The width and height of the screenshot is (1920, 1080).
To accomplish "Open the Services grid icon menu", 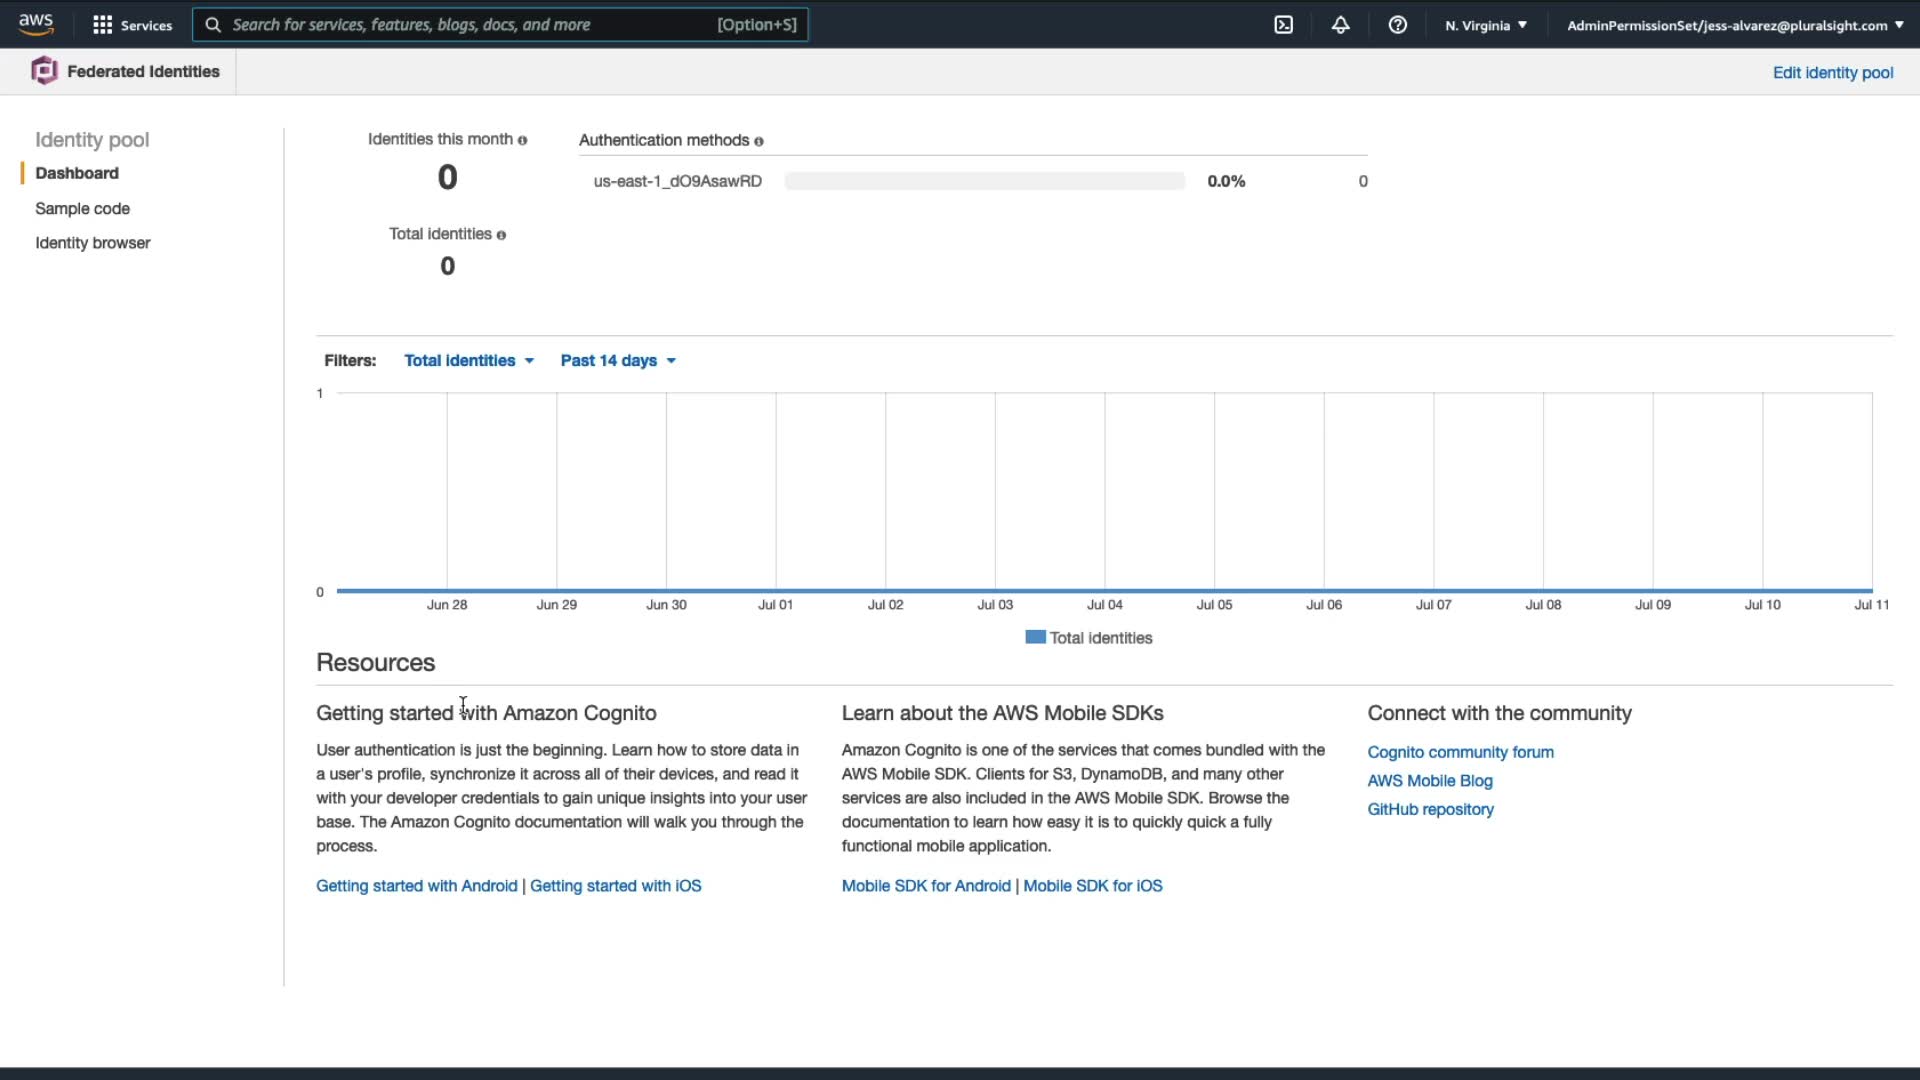I will coord(102,25).
